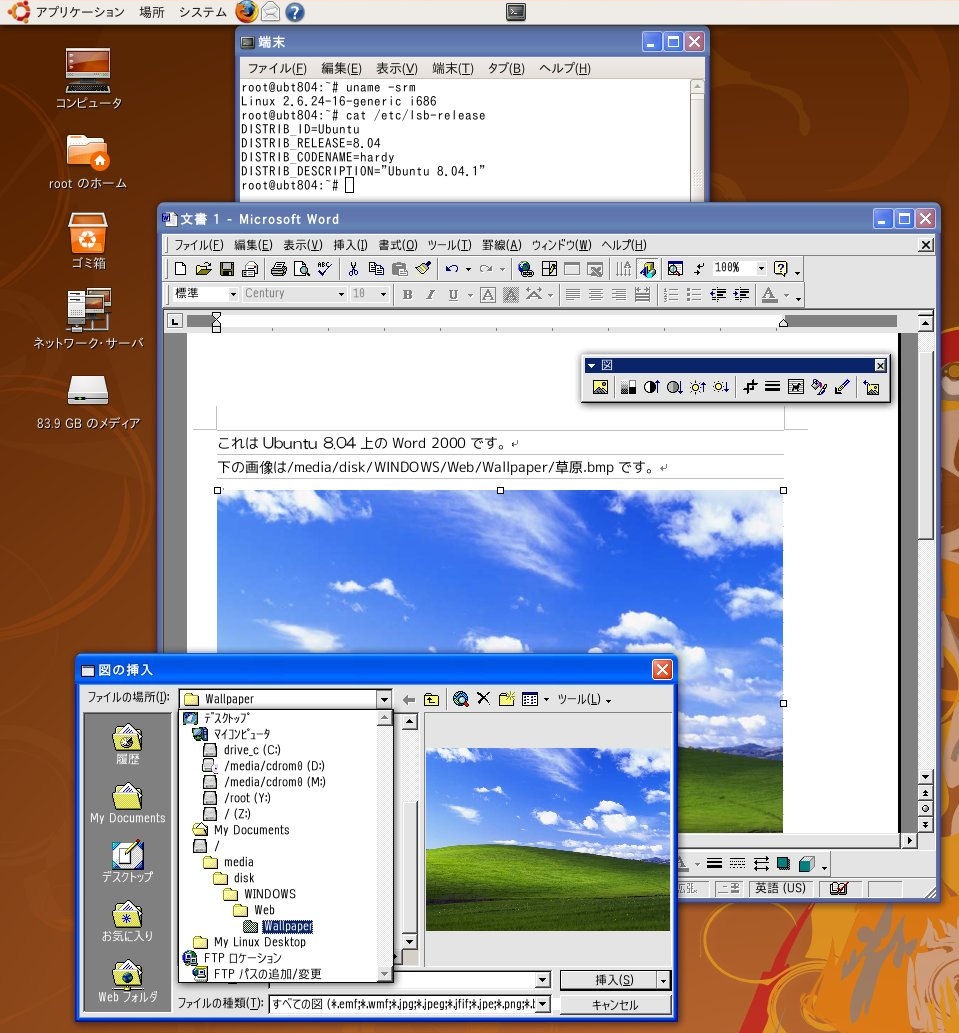This screenshot has height=1033, width=959.
Task: Reset Picture using the last picture toolbar icon
Action: [871, 387]
